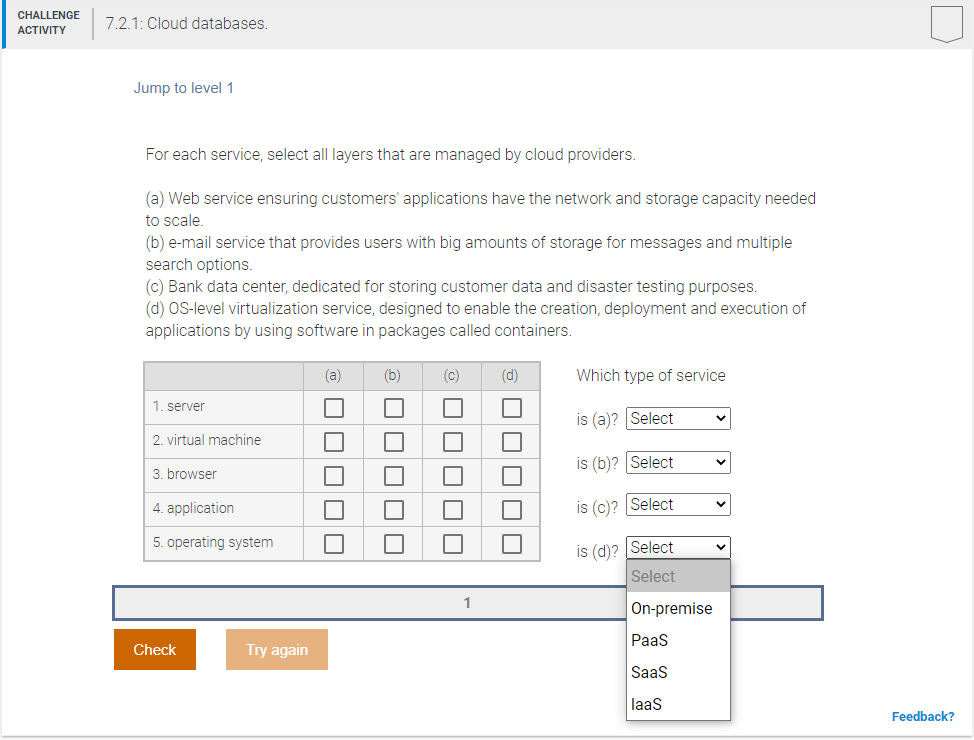Check the server checkbox under column (a)
The image size is (974, 740).
tap(333, 407)
